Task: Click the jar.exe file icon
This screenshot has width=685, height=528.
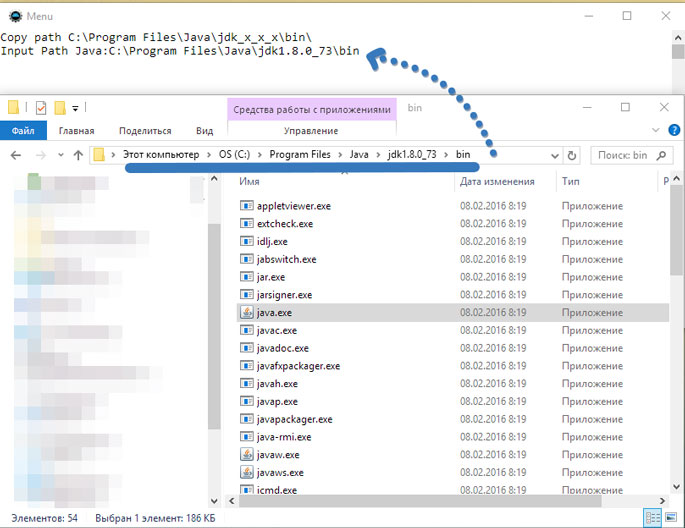Action: [246, 277]
